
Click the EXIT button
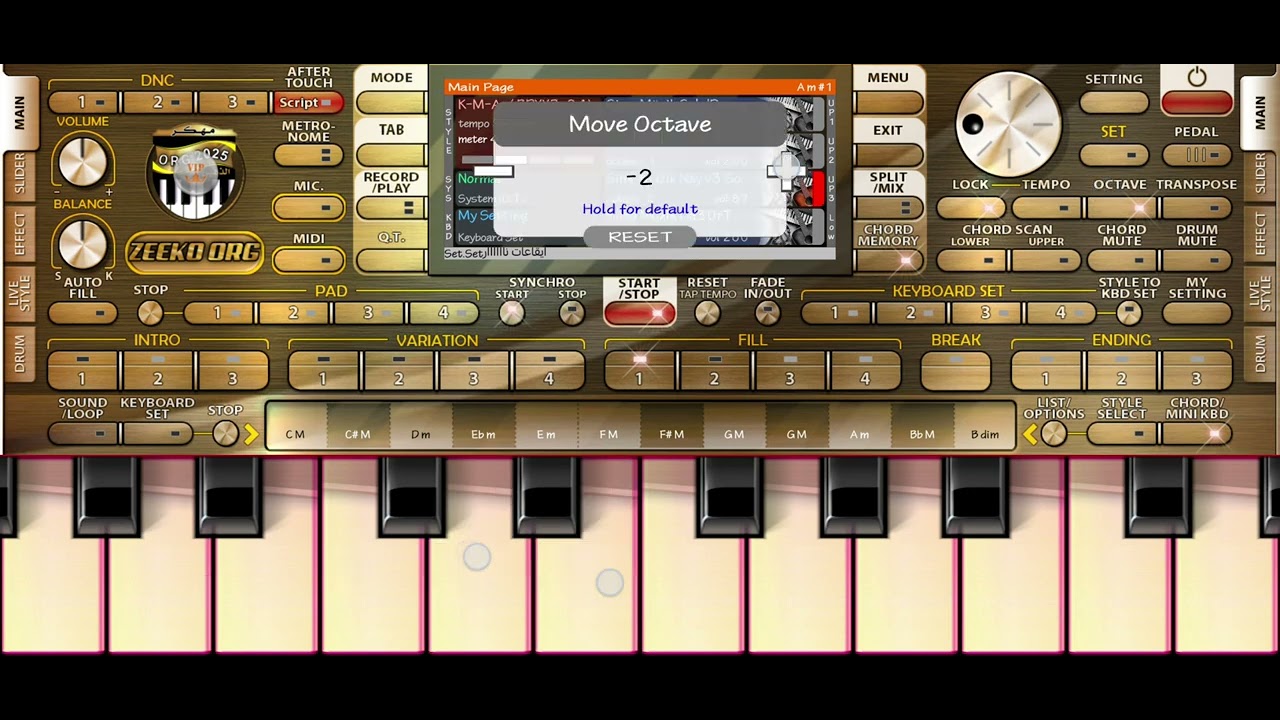click(888, 155)
